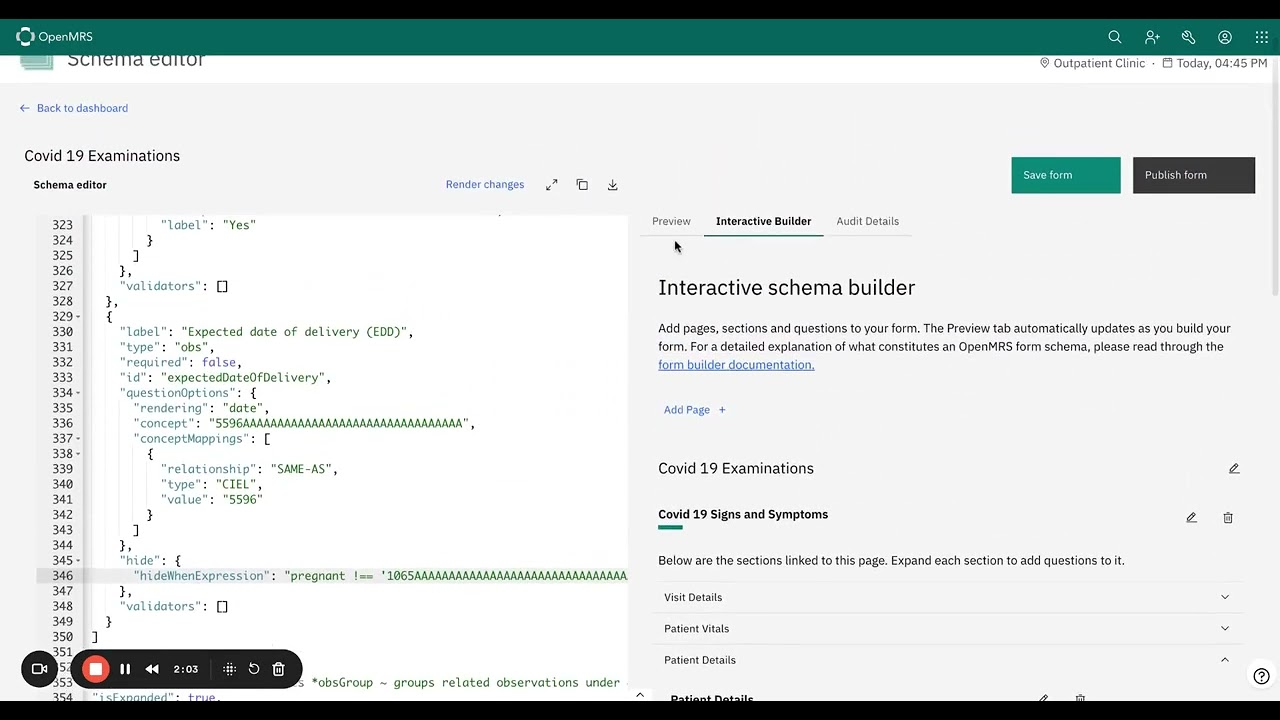This screenshot has width=1280, height=720.
Task: Maximize the schema editor panel
Action: point(551,185)
